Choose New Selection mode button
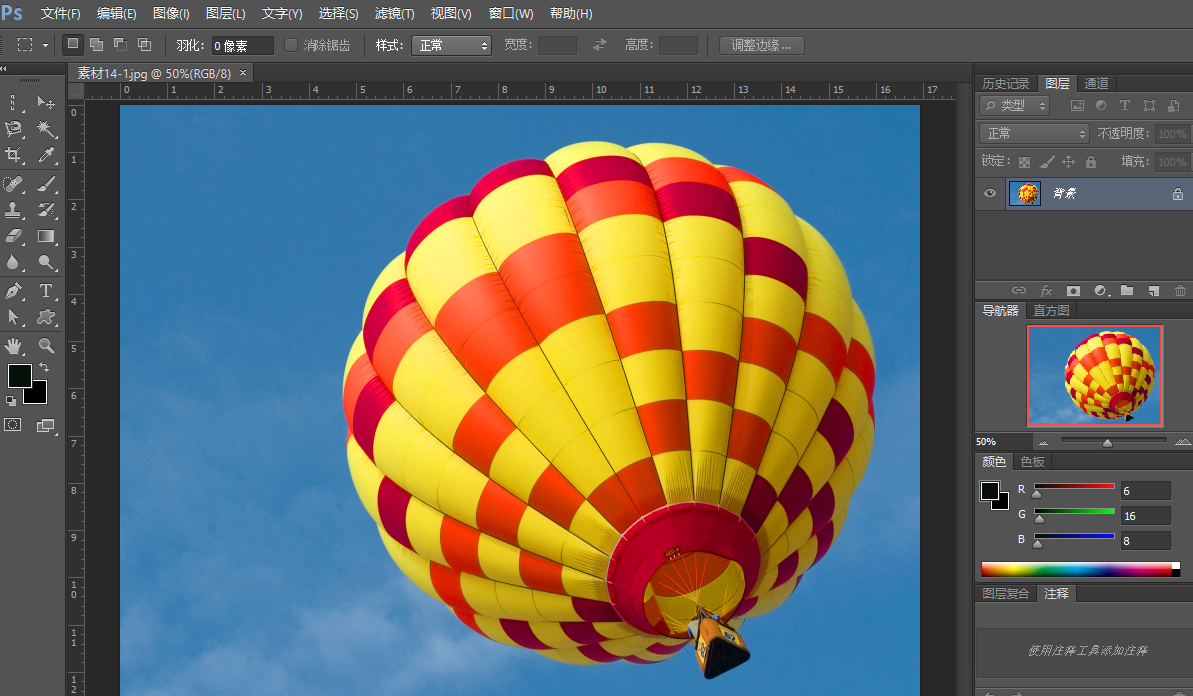Screen dimensions: 1193x696 (x=72, y=44)
